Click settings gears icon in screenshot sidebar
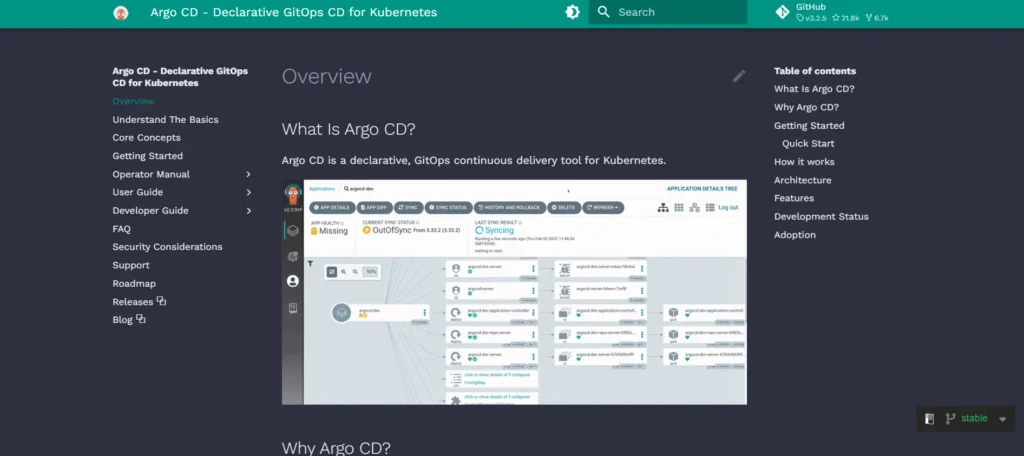This screenshot has width=1024, height=456. [x=293, y=256]
